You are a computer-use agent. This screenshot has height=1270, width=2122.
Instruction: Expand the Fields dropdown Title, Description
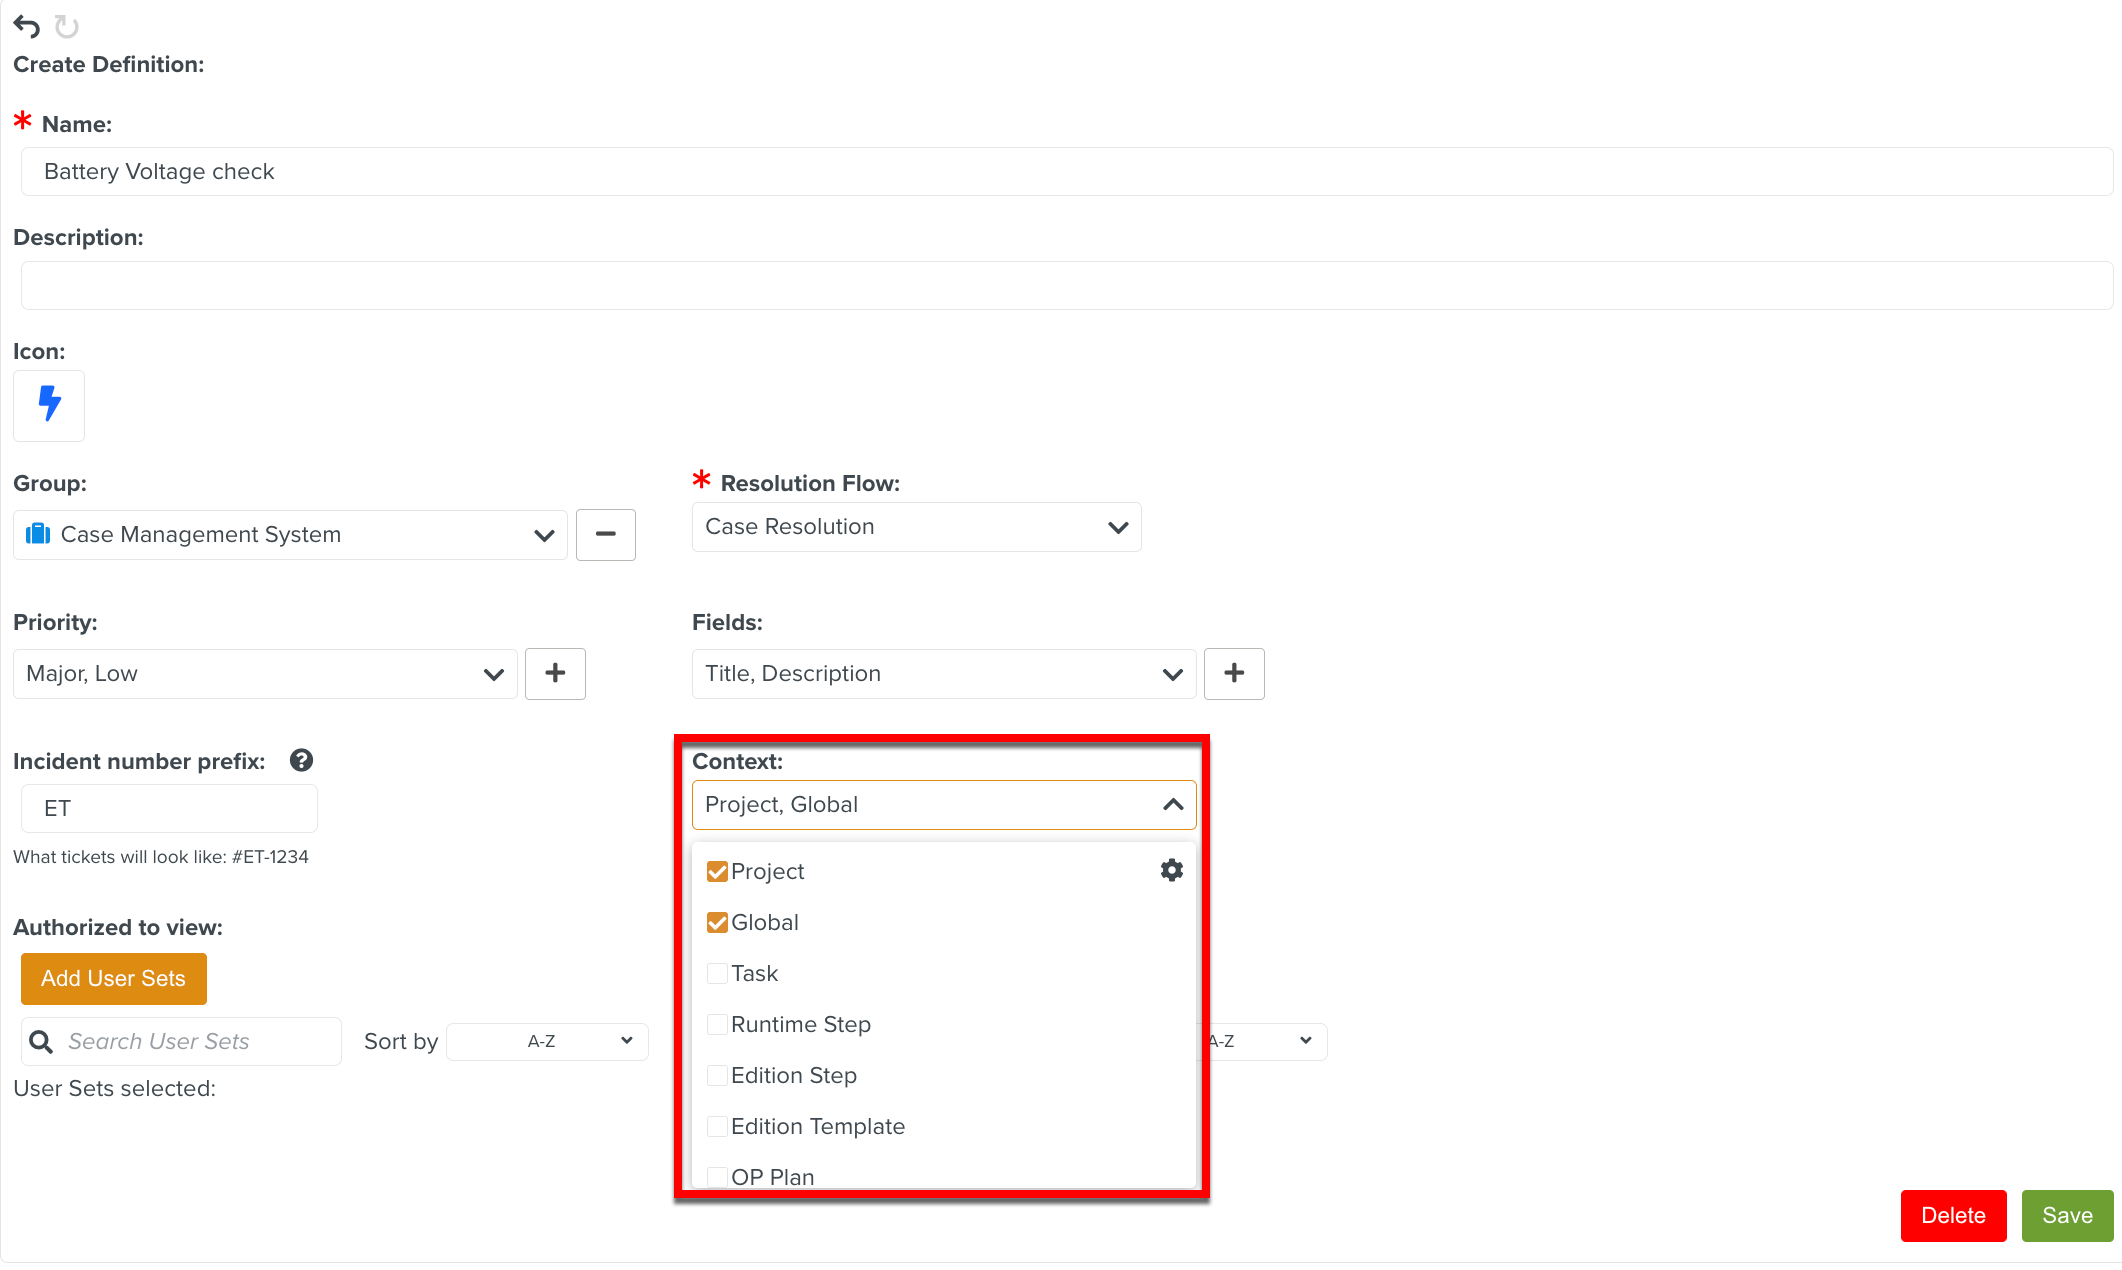pyautogui.click(x=944, y=673)
